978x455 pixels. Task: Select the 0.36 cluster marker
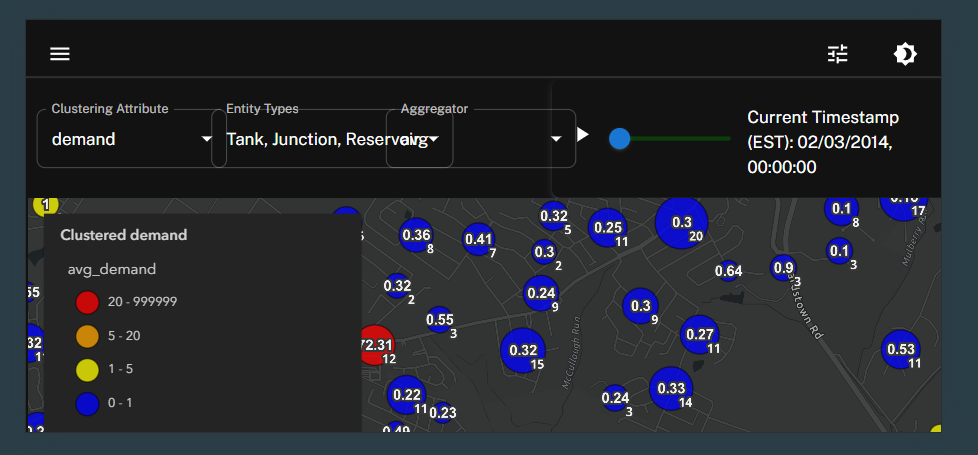coord(417,235)
